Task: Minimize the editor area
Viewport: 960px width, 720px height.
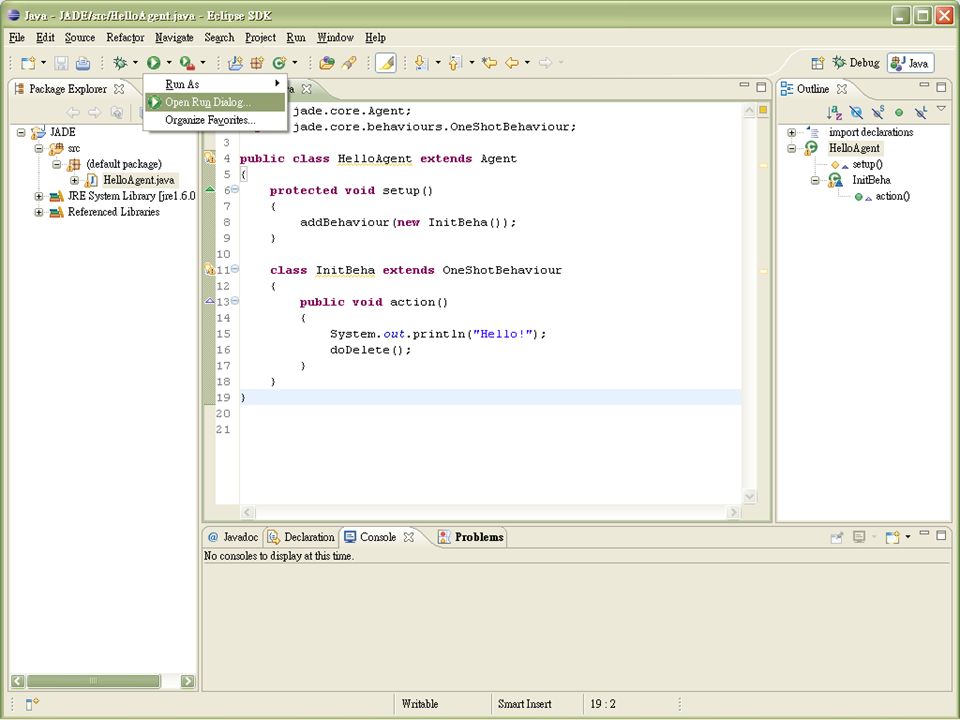Action: click(x=744, y=86)
